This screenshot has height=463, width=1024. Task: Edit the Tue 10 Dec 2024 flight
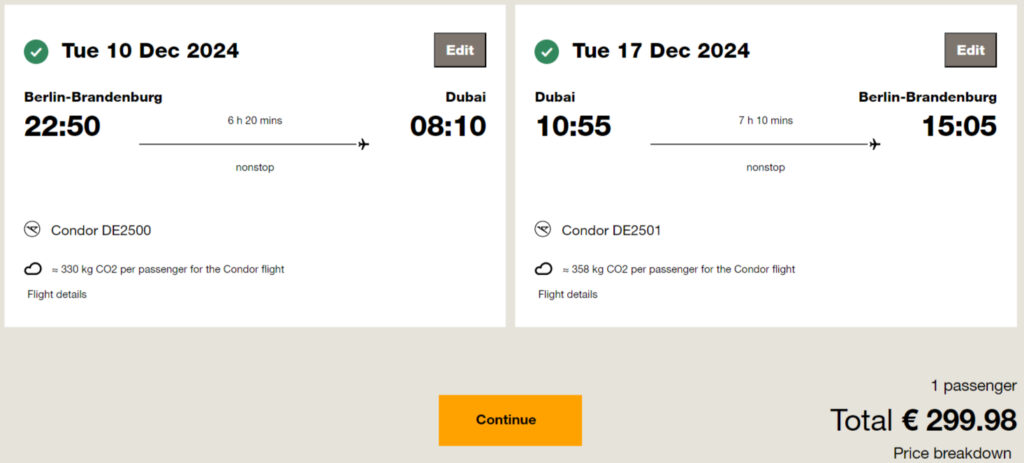[460, 50]
